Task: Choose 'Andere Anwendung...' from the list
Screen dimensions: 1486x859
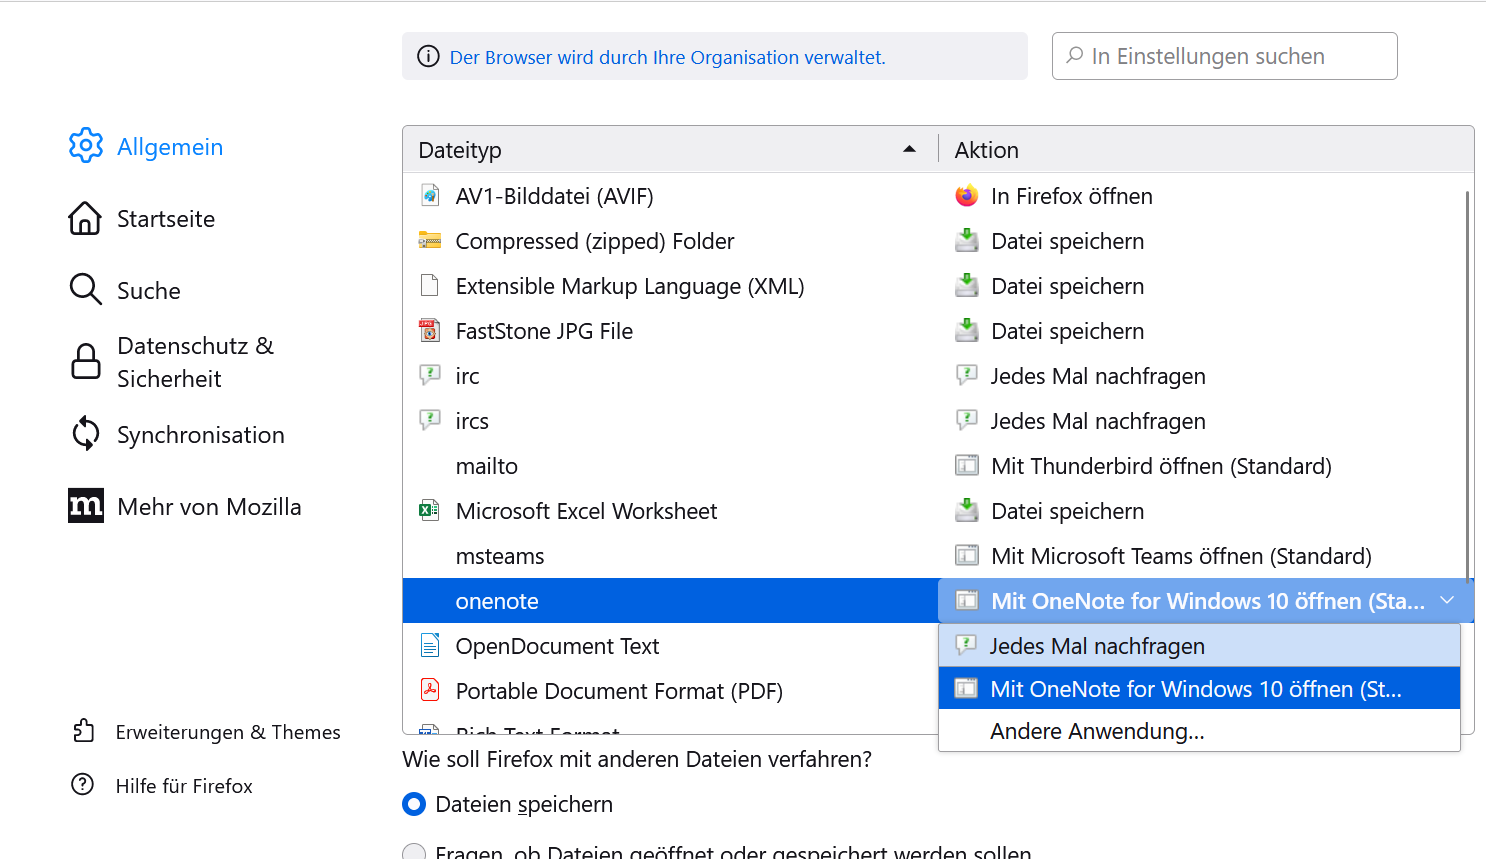Action: coord(1199,730)
